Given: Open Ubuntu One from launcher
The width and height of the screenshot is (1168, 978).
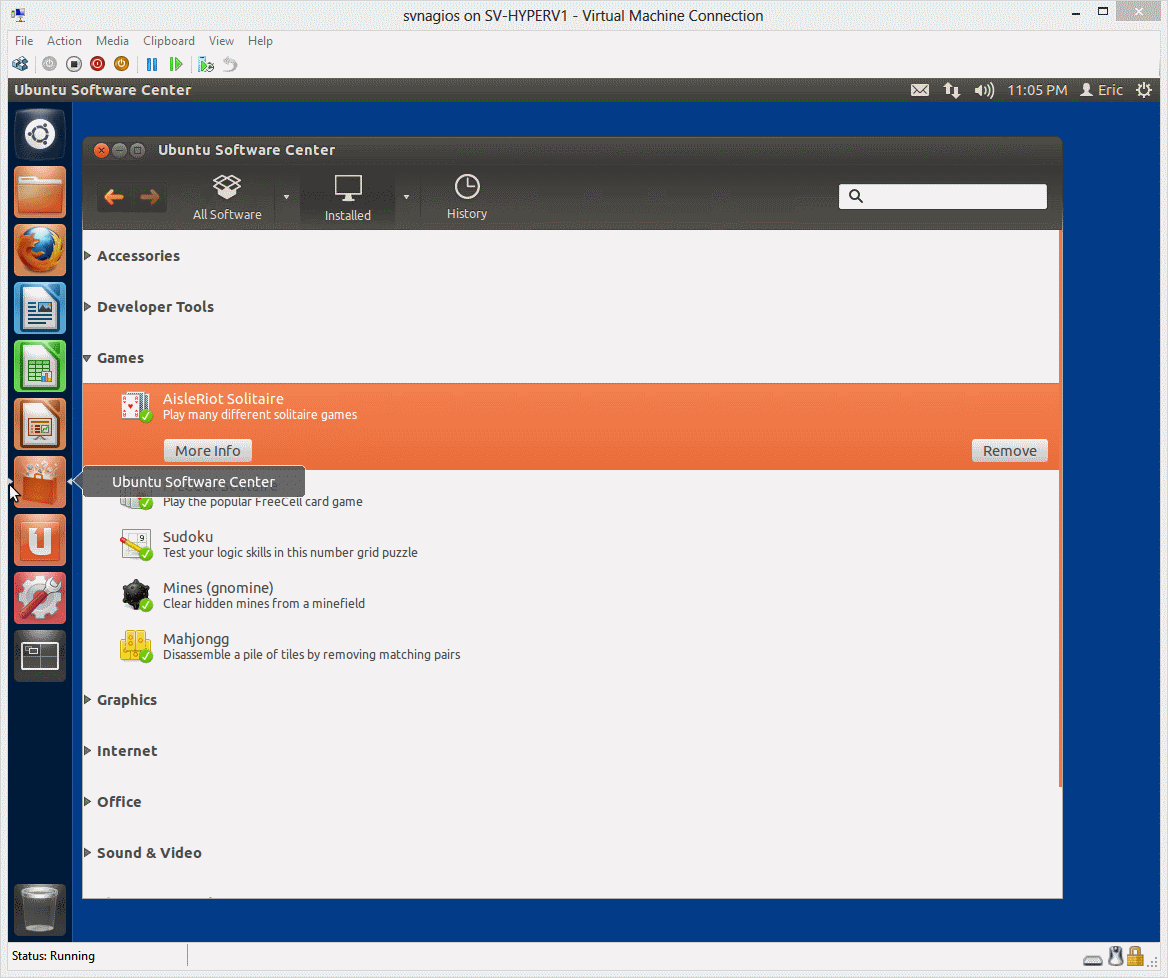Looking at the screenshot, I should (x=39, y=541).
